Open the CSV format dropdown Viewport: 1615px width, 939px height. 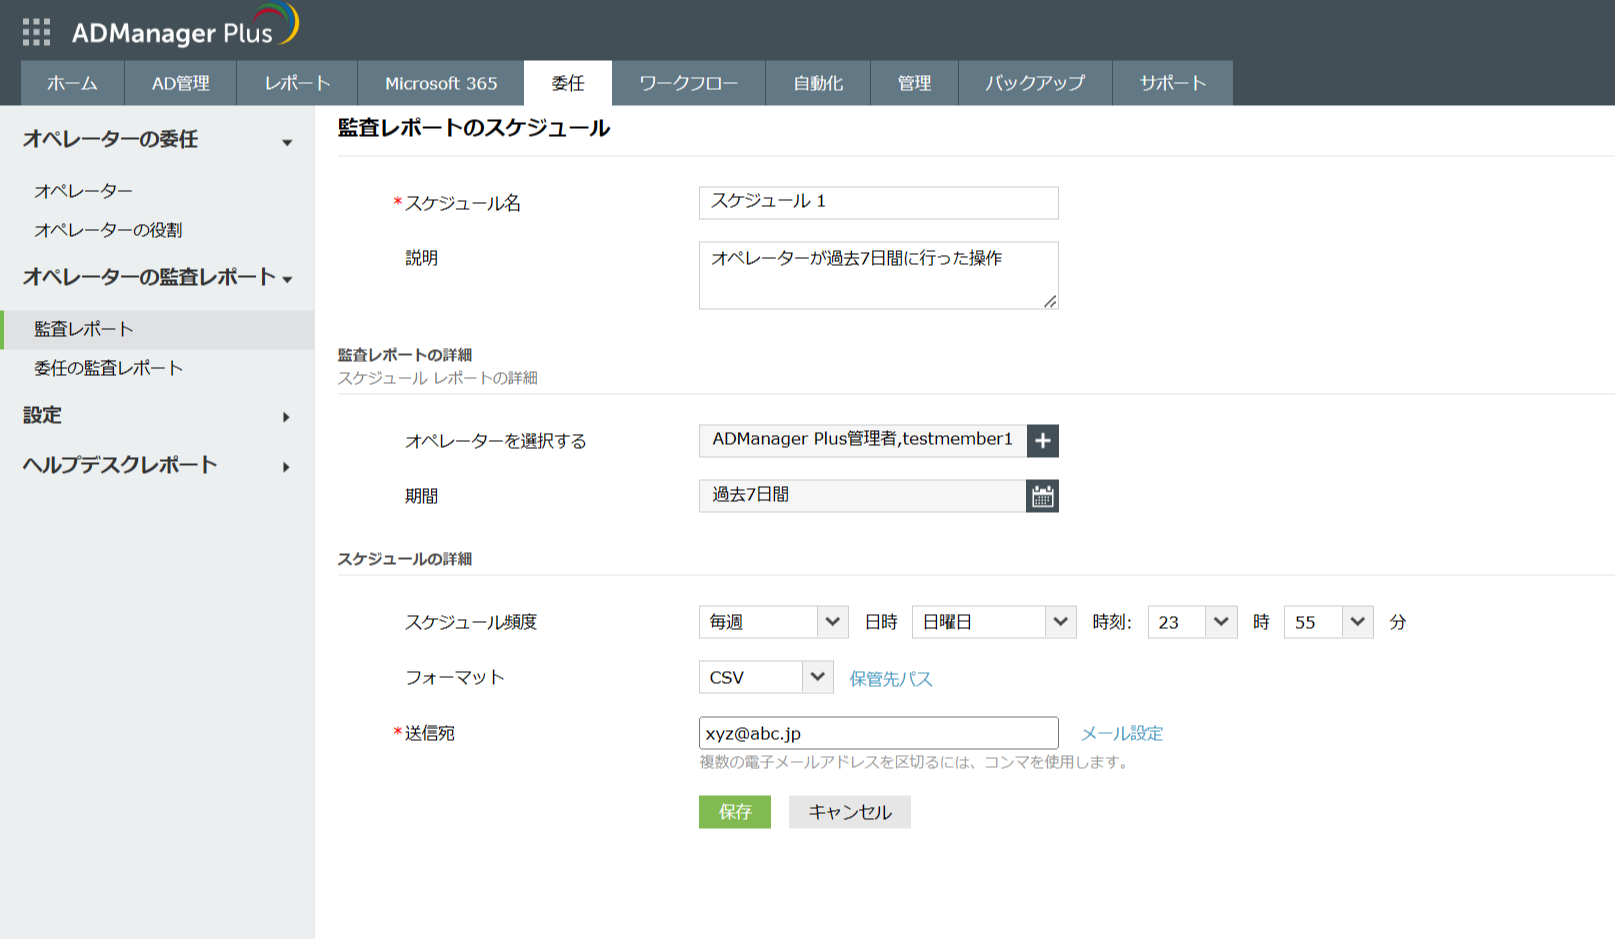[765, 677]
